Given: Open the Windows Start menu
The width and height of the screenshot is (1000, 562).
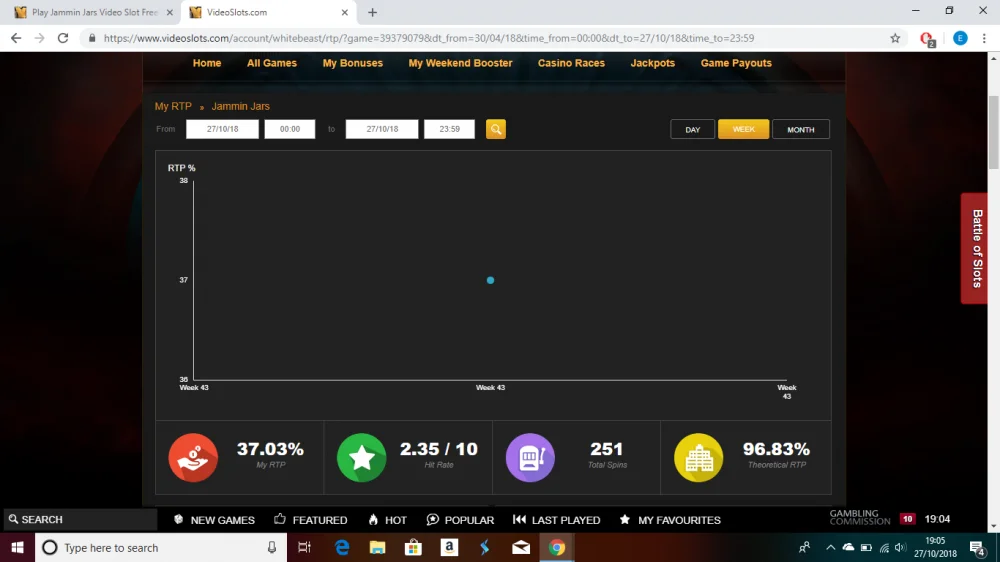Looking at the screenshot, I should tap(17, 547).
